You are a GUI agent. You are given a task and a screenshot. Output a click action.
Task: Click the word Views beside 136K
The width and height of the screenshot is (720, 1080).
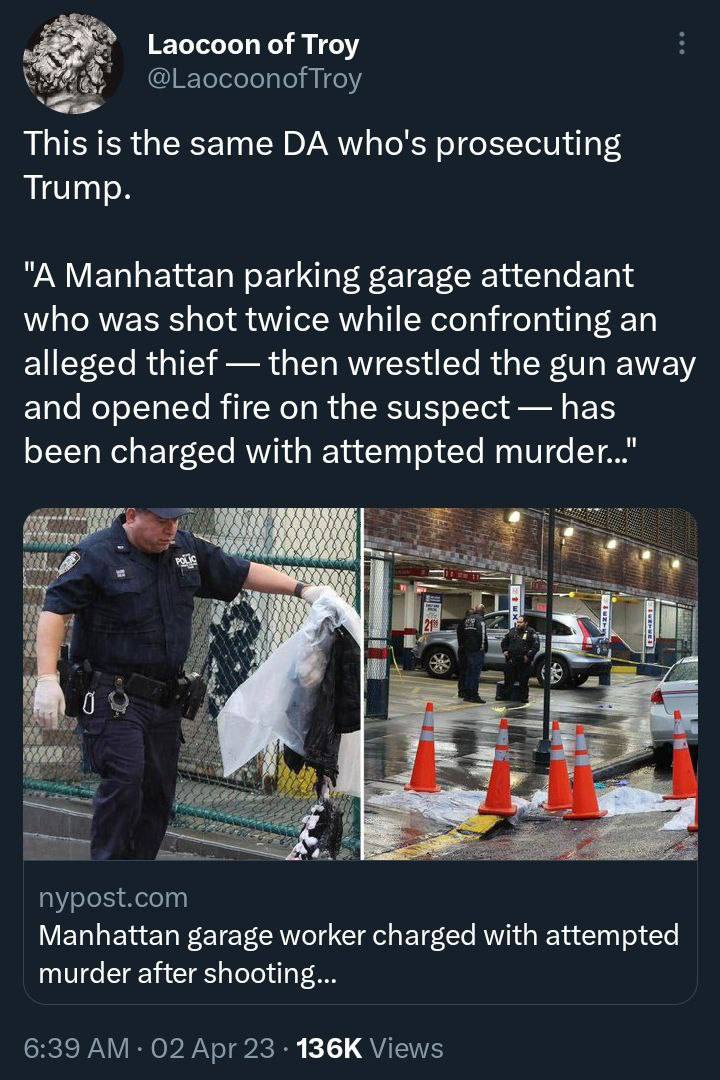click(x=407, y=1048)
